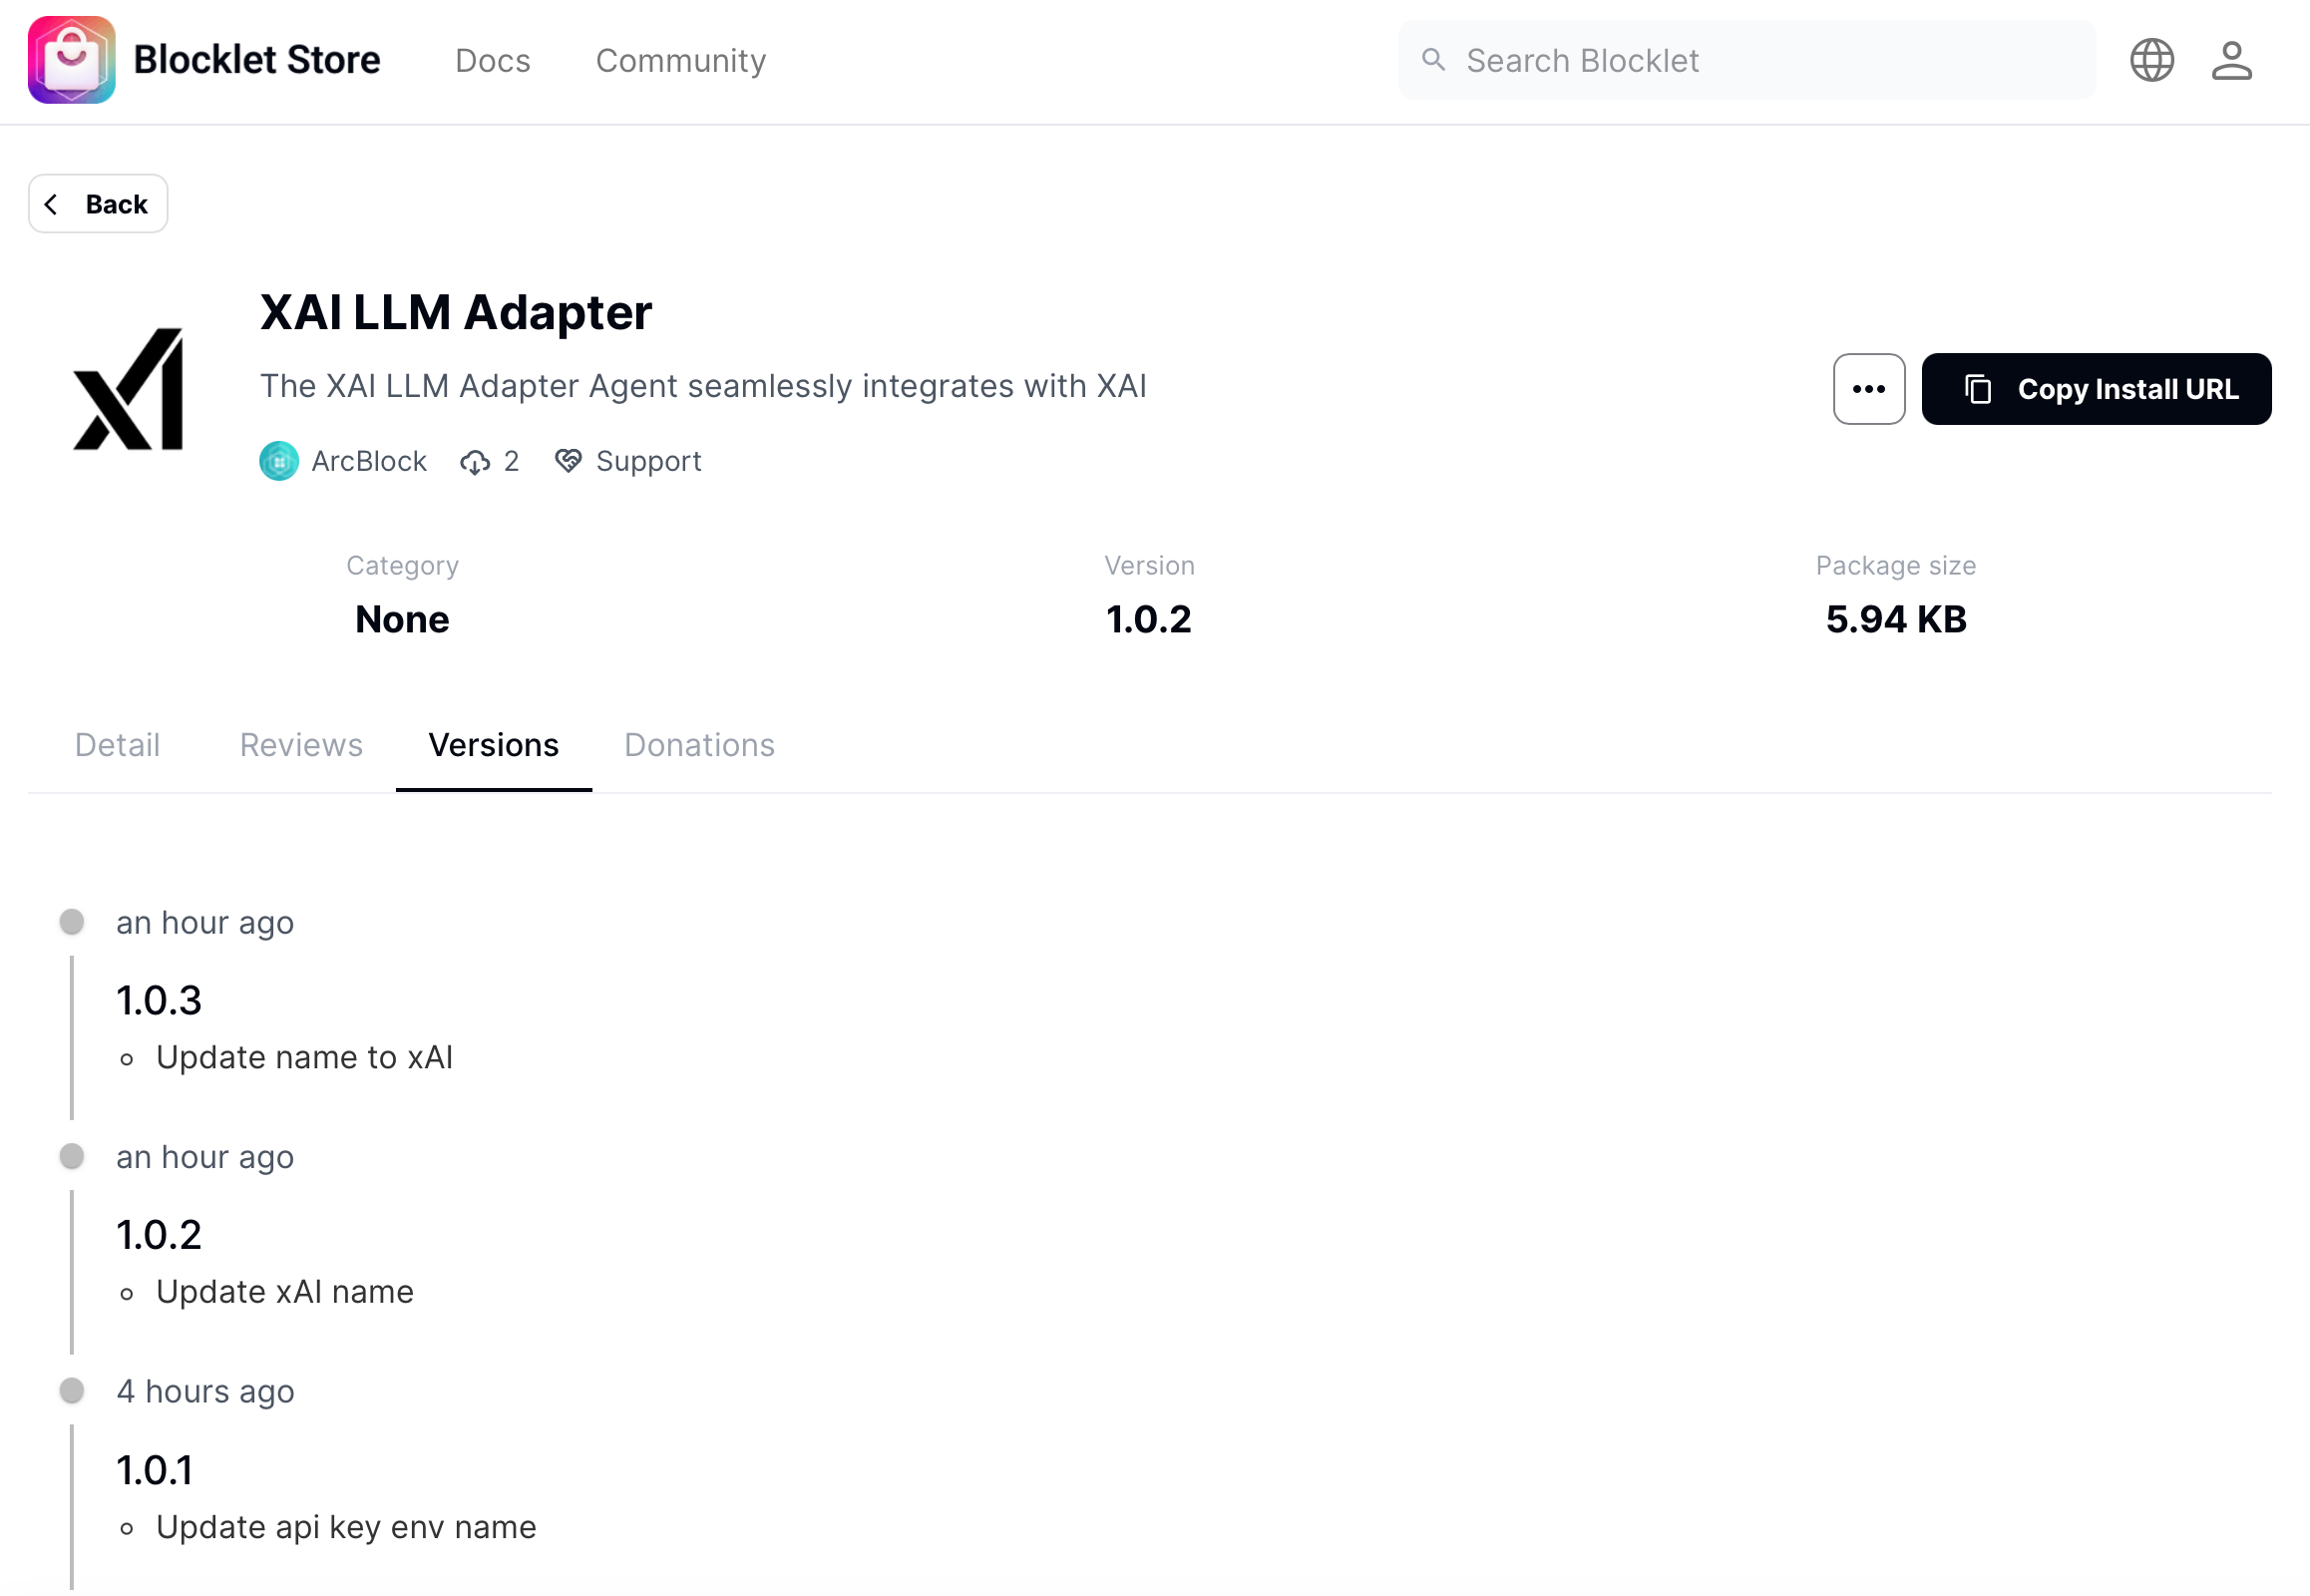Click the 1.0.1 version timeline marker
Image resolution: width=2310 pixels, height=1596 pixels.
coord(72,1390)
